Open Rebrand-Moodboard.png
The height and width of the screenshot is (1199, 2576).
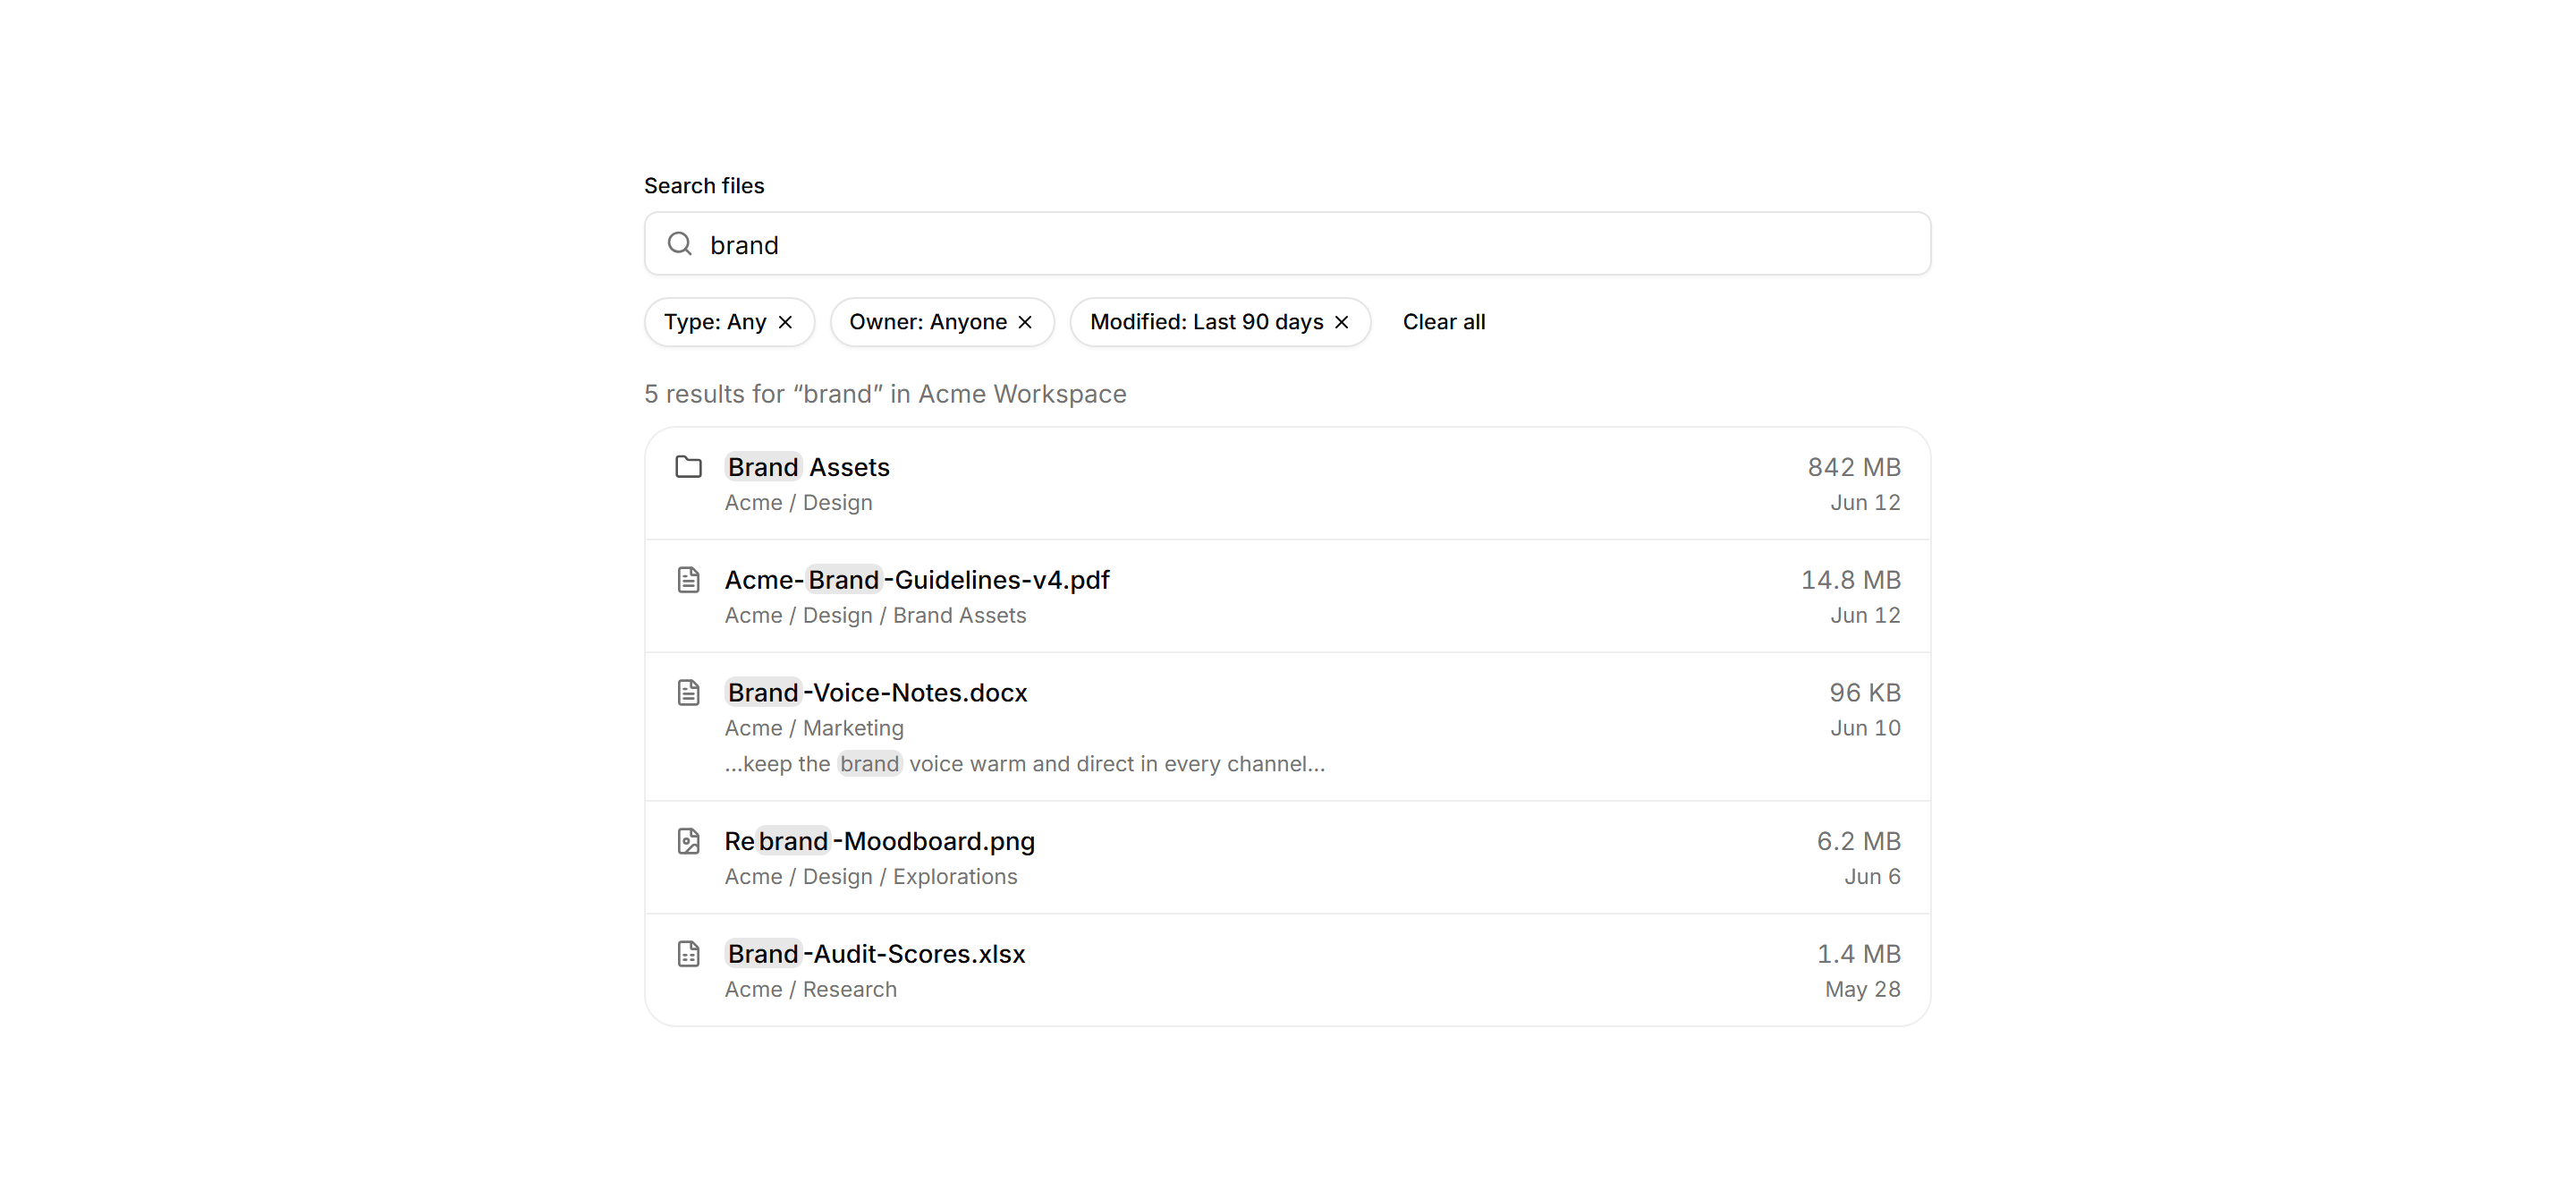pos(1287,858)
